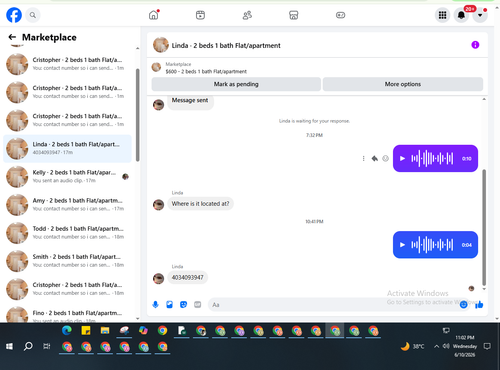Screen dimensions: 500x370
Task: Open the emoji picker in message box
Action: click(463, 304)
